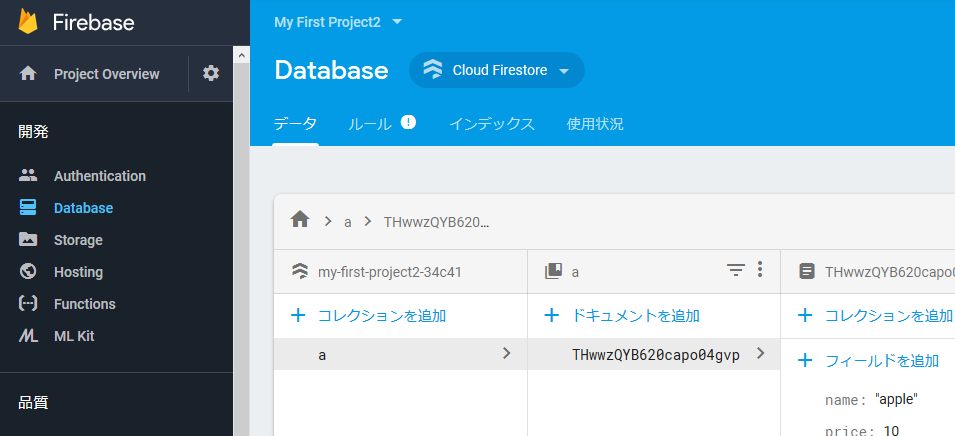Click the Cloud Firestore logo icon

tap(433, 70)
